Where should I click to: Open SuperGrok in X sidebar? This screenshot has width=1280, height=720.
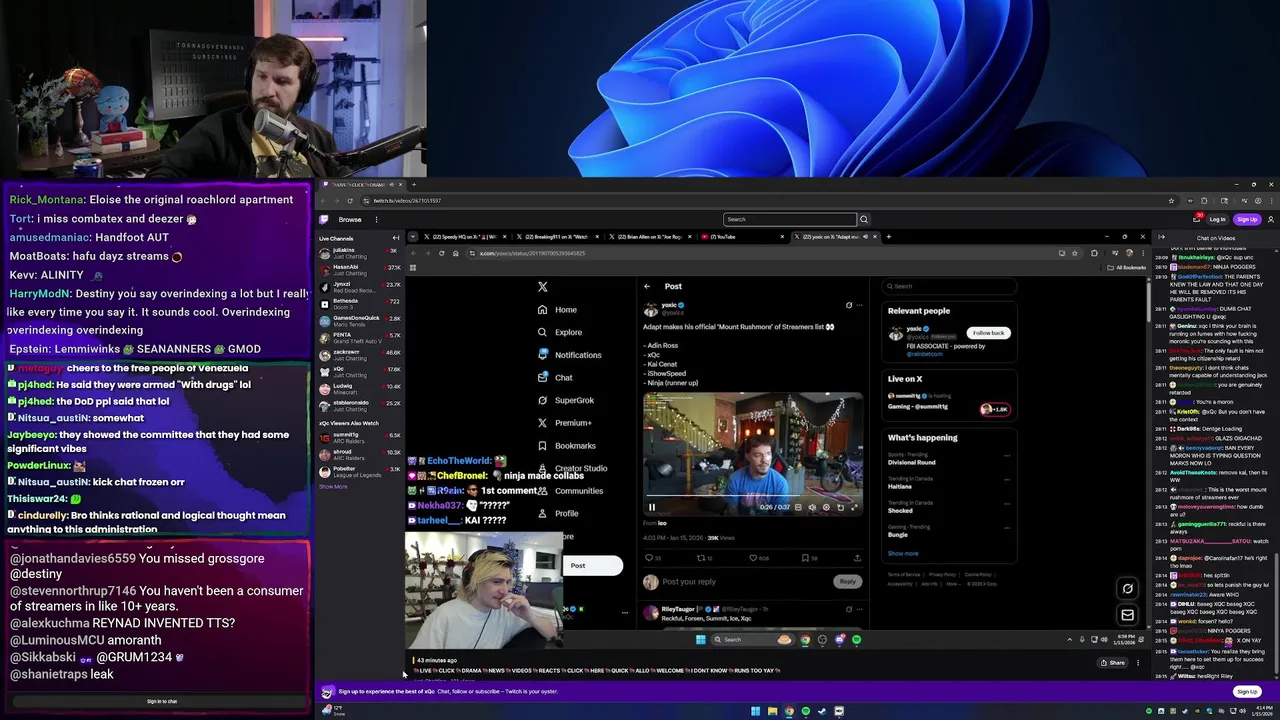pyautogui.click(x=566, y=400)
